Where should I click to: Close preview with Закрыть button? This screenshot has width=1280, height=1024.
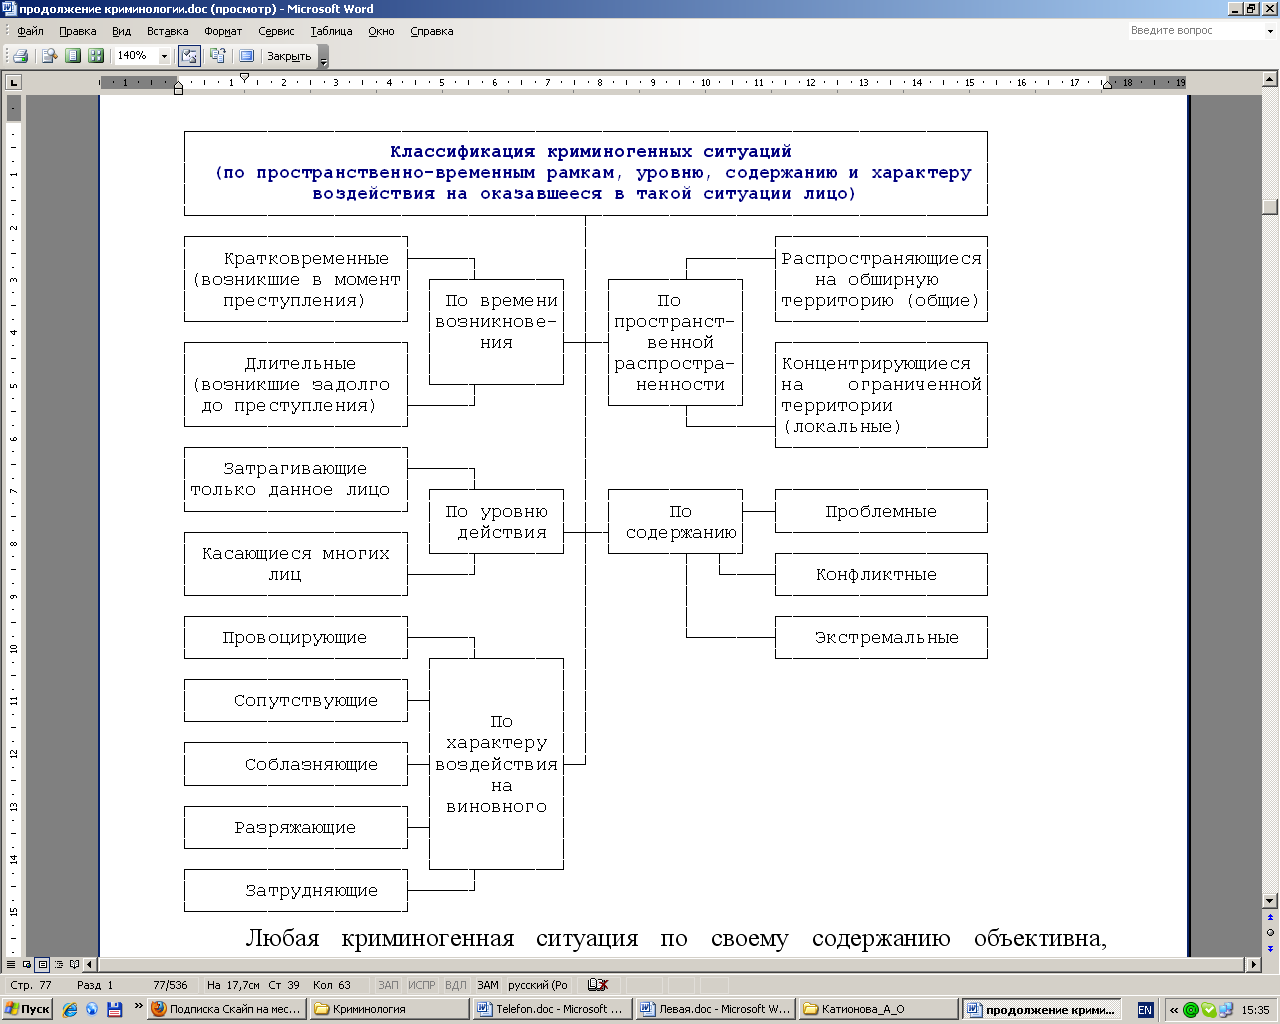click(289, 56)
